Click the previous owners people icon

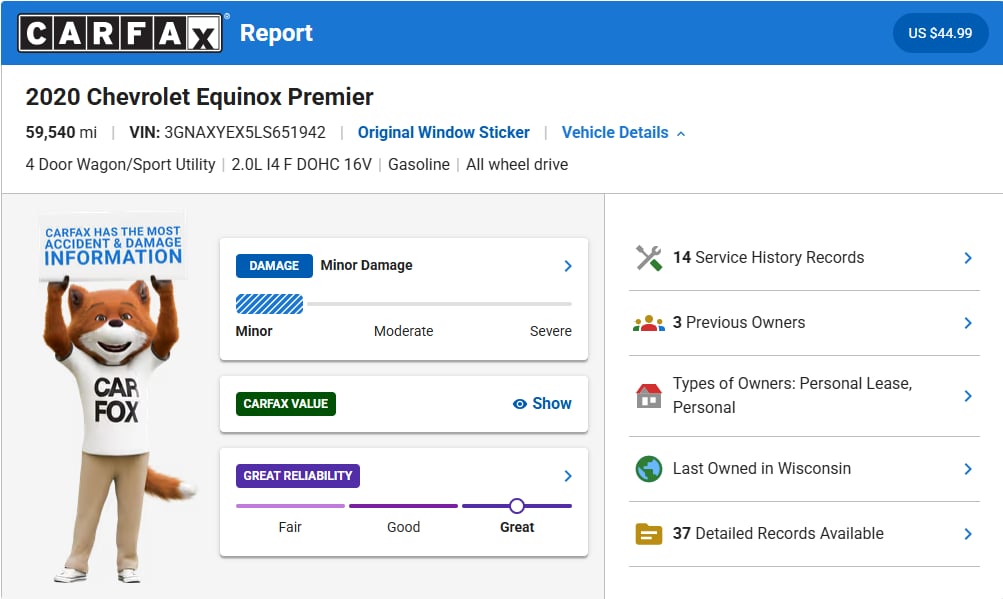649,323
